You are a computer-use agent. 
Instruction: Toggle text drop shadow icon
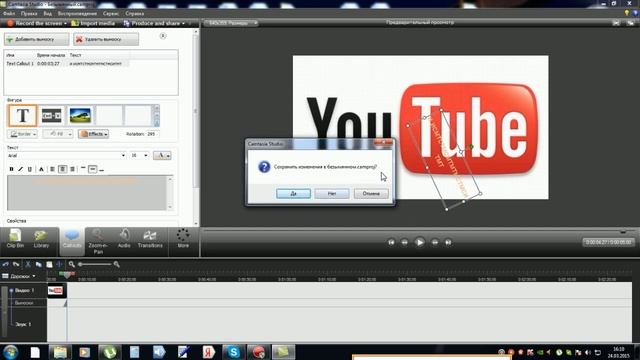[41, 169]
